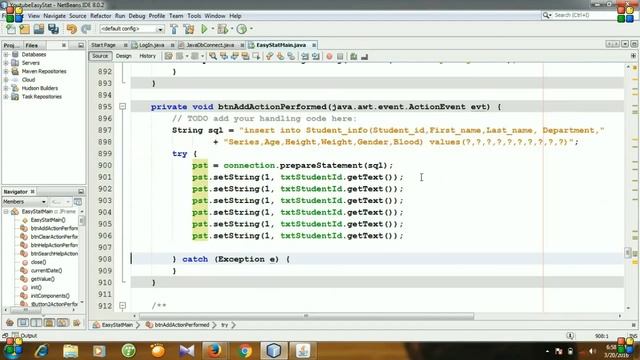640x360 pixels.
Task: Switch to the Start Page tab
Action: coord(103,45)
